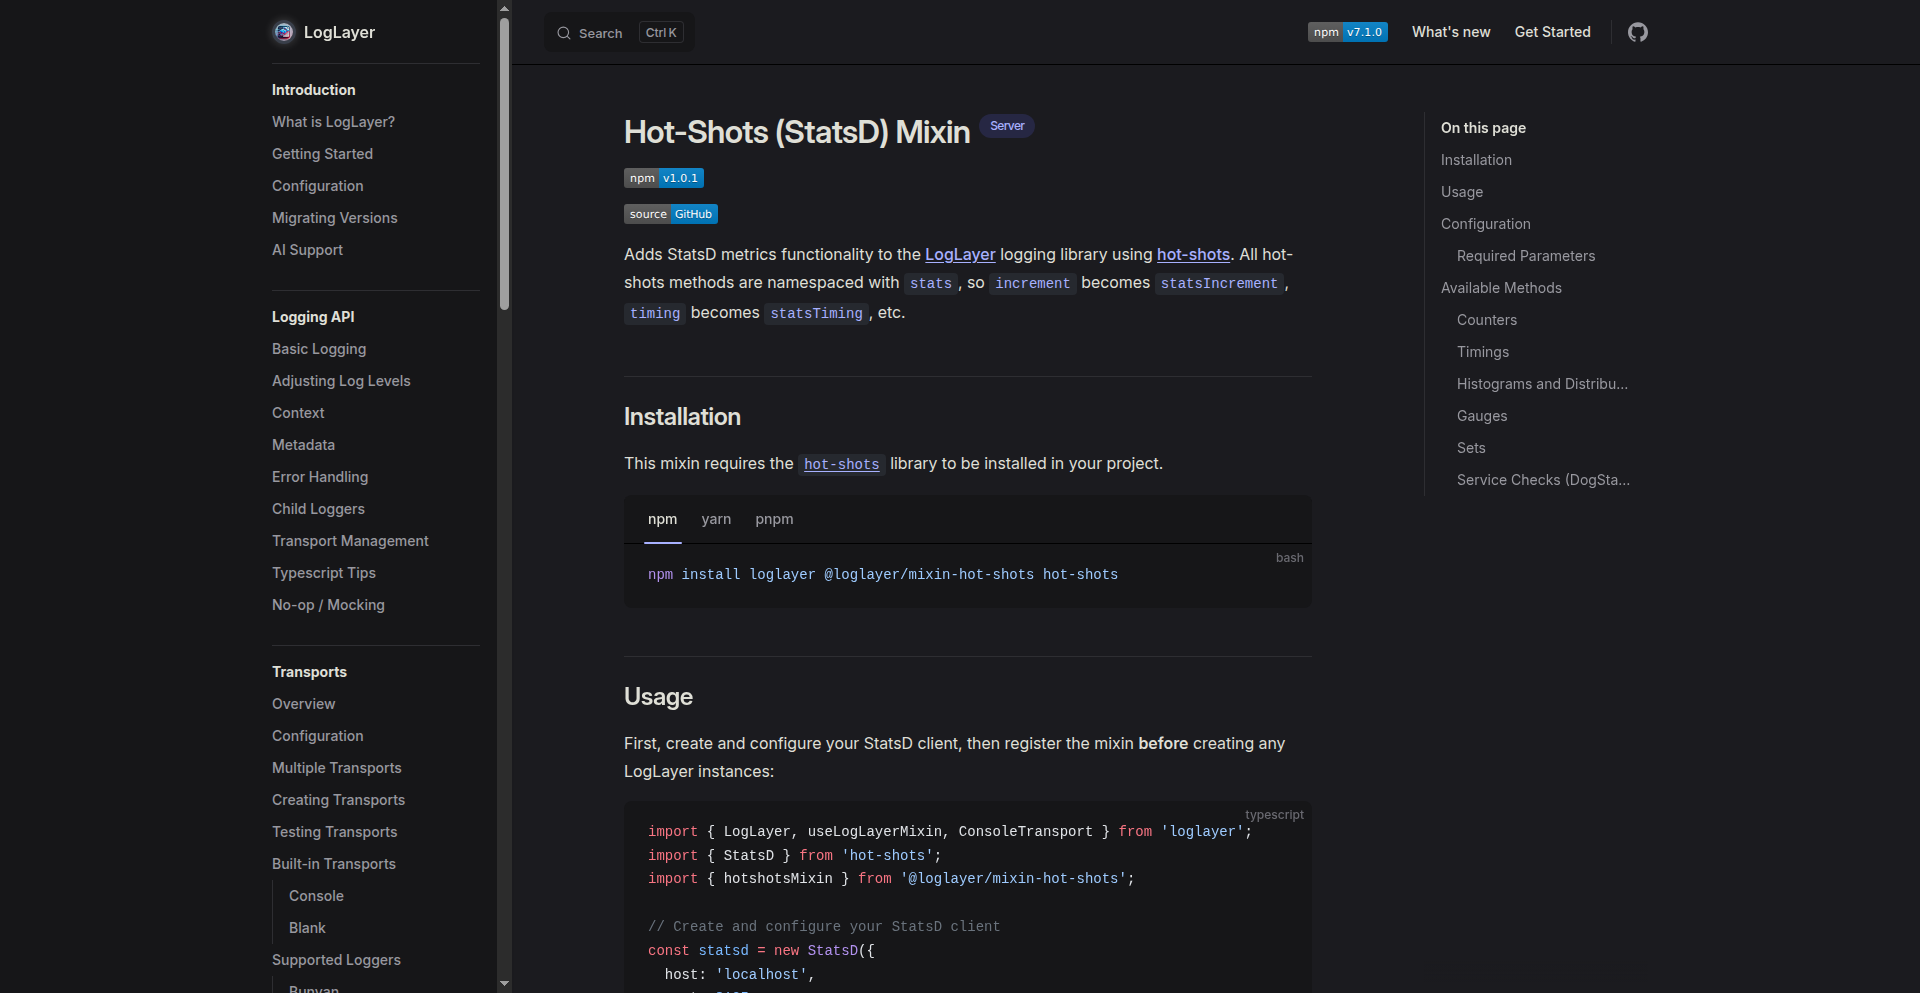Go to the Get Started page
This screenshot has height=993, width=1920.
click(1552, 32)
